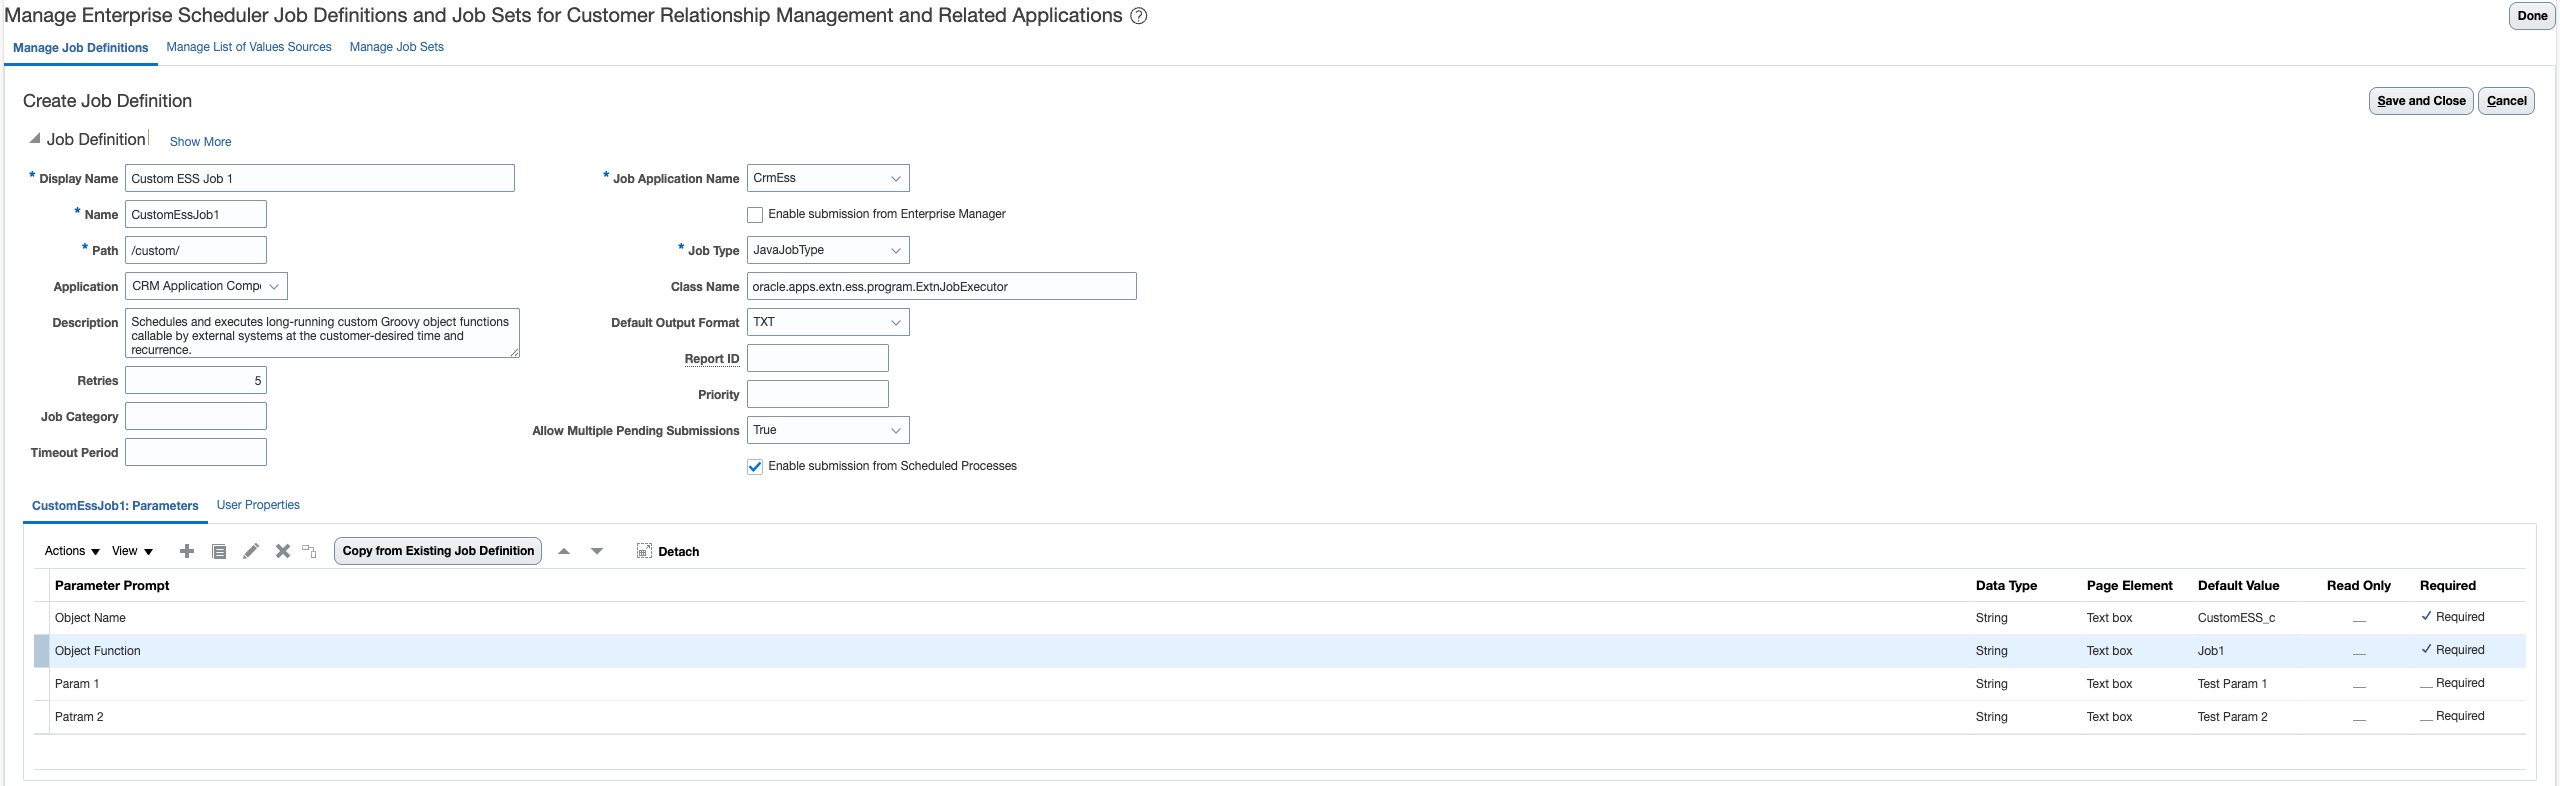Image resolution: width=2560 pixels, height=786 pixels.
Task: Uncheck Enable submission from Scheduled Processes
Action: click(x=755, y=467)
